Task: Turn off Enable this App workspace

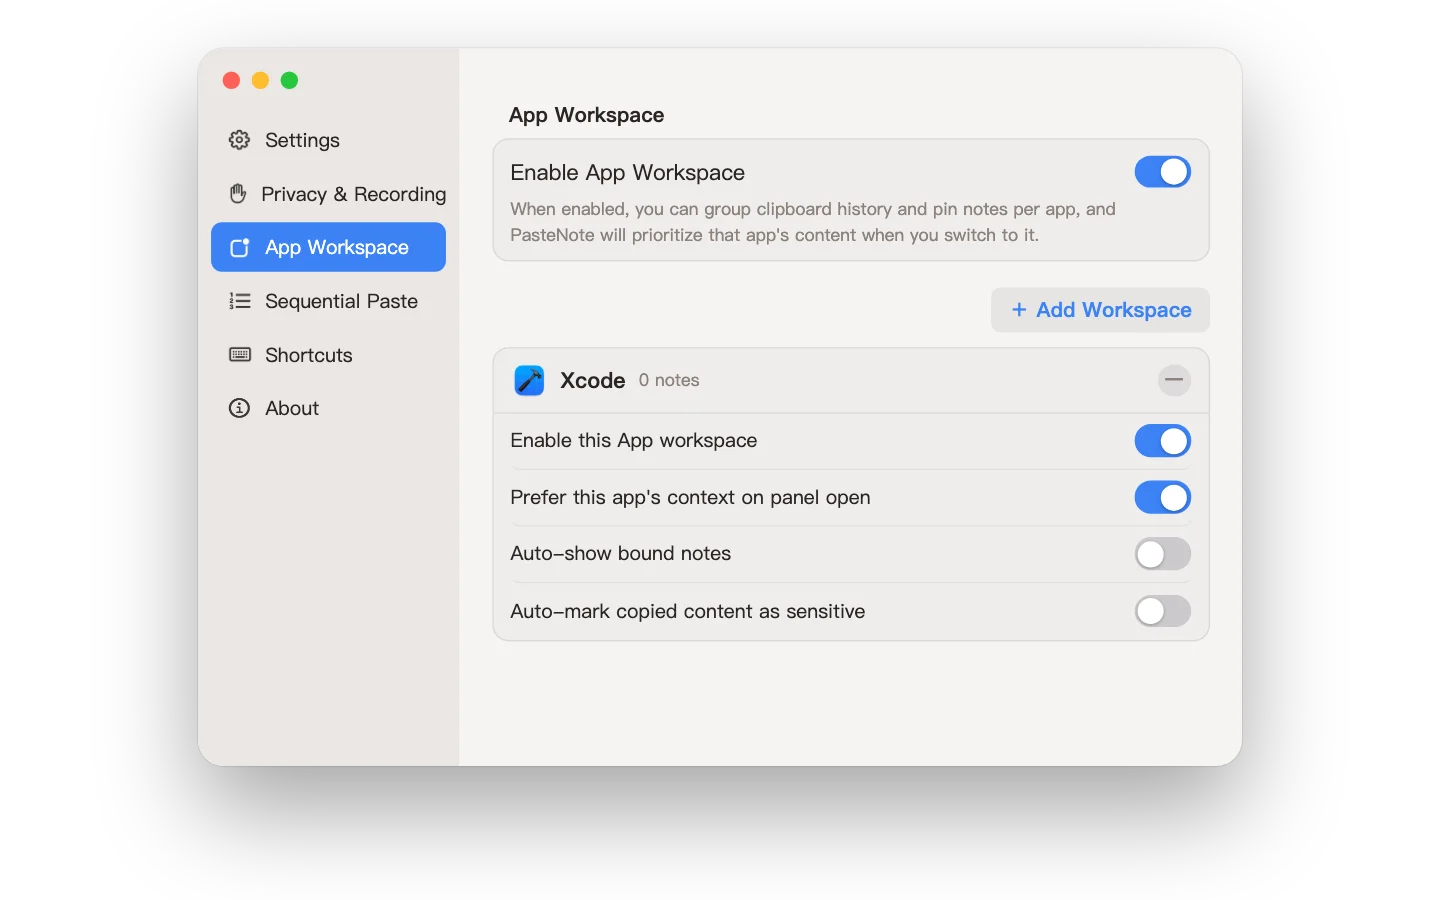Action: (1162, 441)
